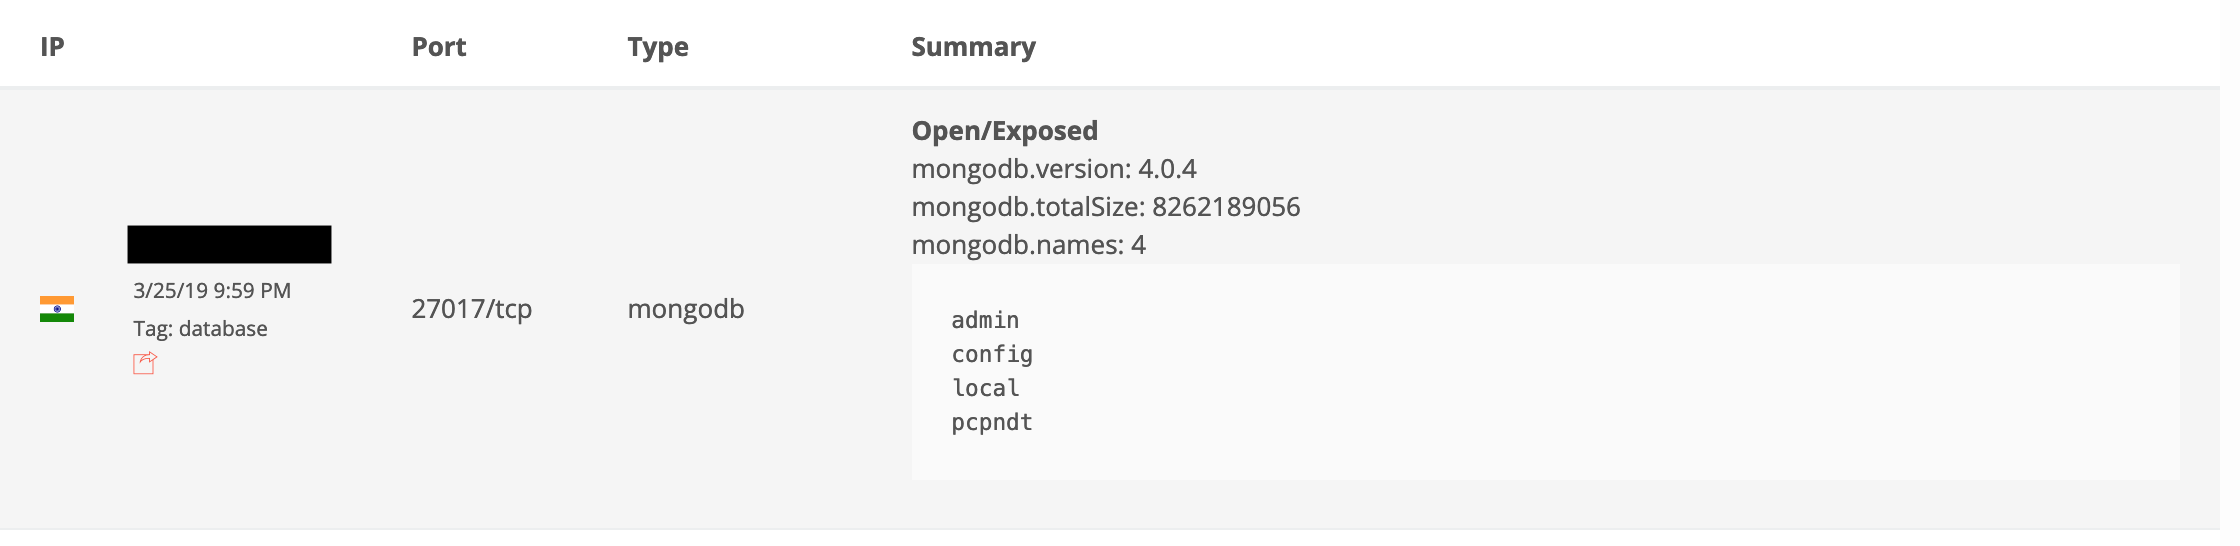Click the India flag icon
The width and height of the screenshot is (2240, 546).
[57, 309]
